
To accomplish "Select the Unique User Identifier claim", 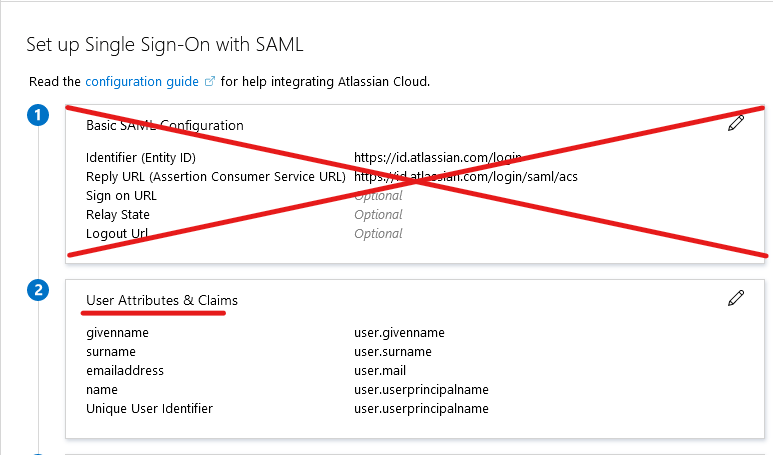I will 149,409.
